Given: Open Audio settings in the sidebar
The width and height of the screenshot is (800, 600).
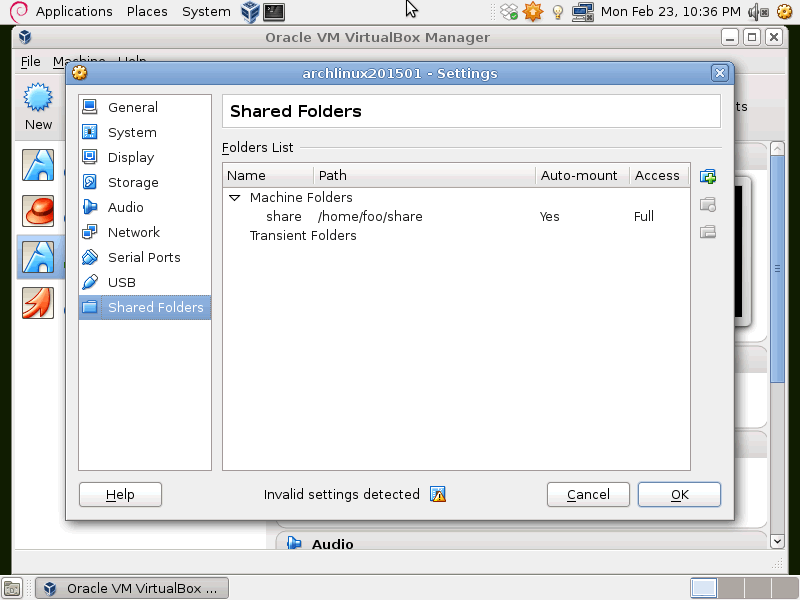Looking at the screenshot, I should pos(145,207).
